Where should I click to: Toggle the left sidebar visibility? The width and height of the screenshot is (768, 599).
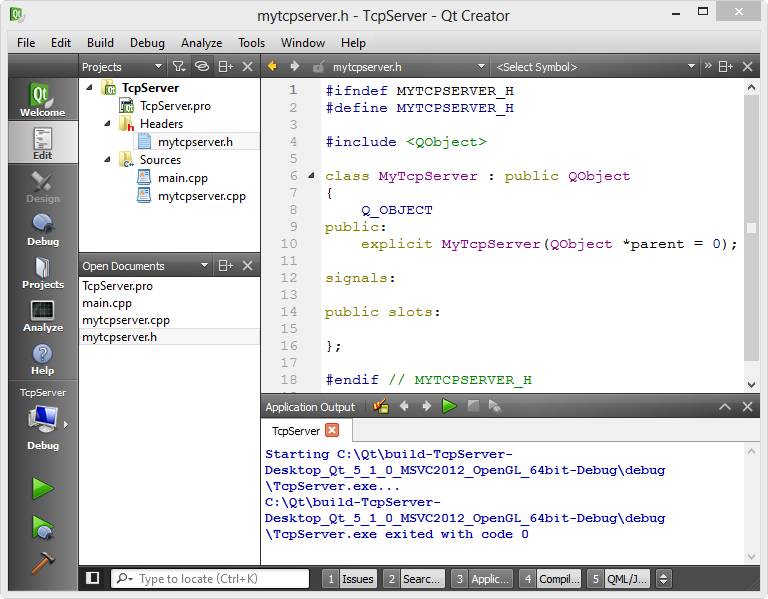point(93,578)
